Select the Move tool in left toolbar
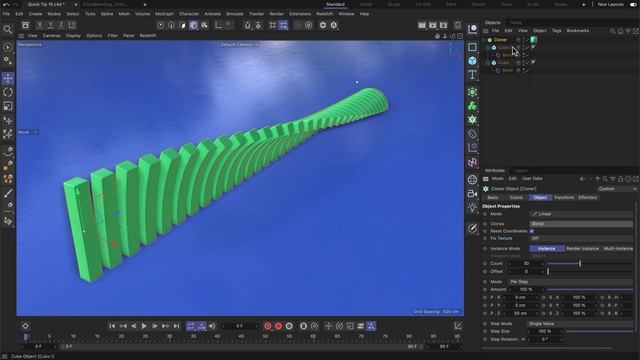 pos(8,78)
